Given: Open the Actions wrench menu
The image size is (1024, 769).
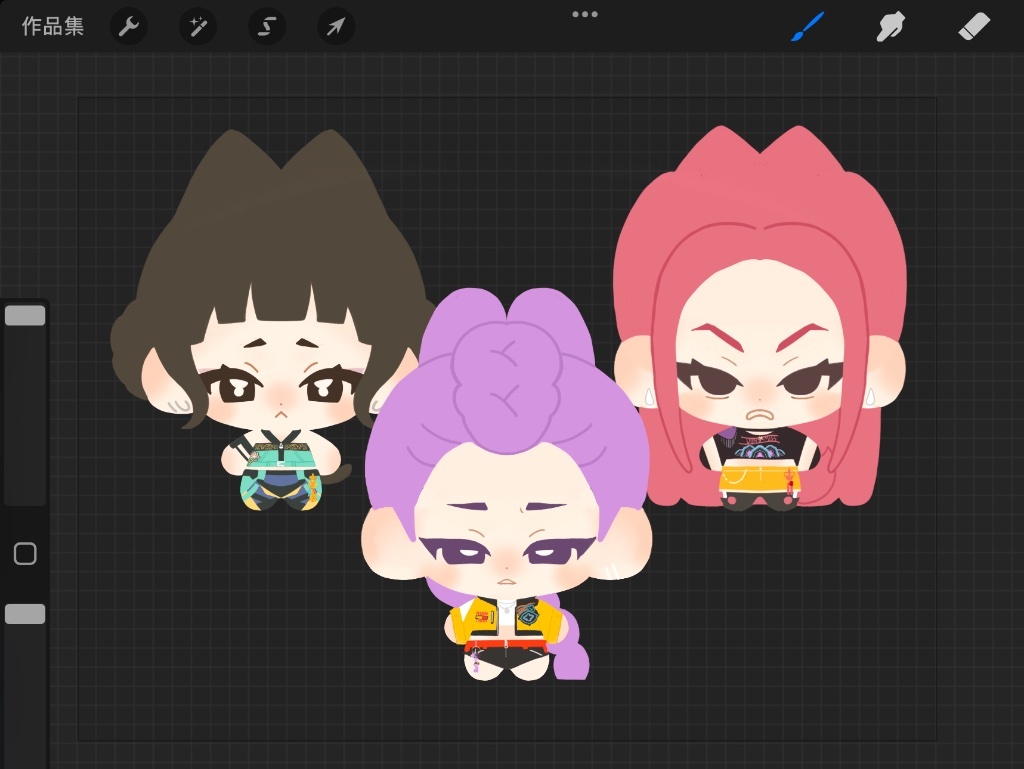Looking at the screenshot, I should tap(129, 27).
